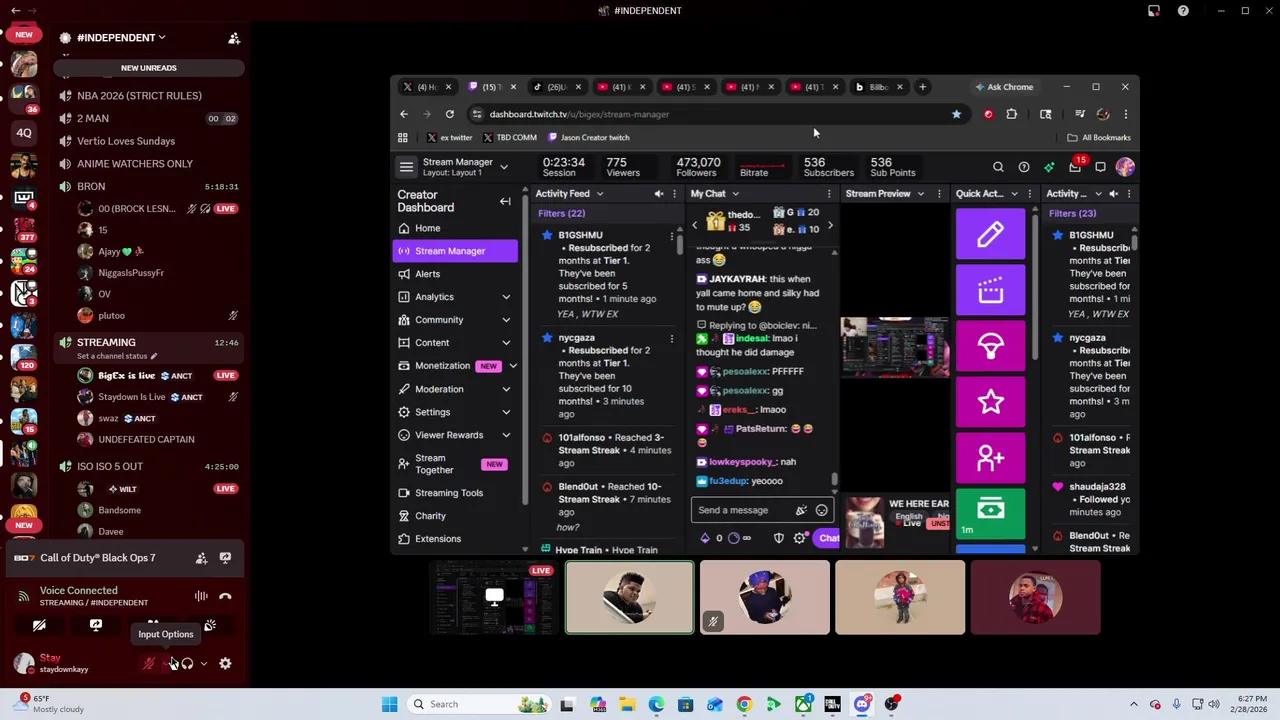This screenshot has width=1280, height=720.
Task: Click the Edit Stream Info pencil quick action
Action: point(990,234)
